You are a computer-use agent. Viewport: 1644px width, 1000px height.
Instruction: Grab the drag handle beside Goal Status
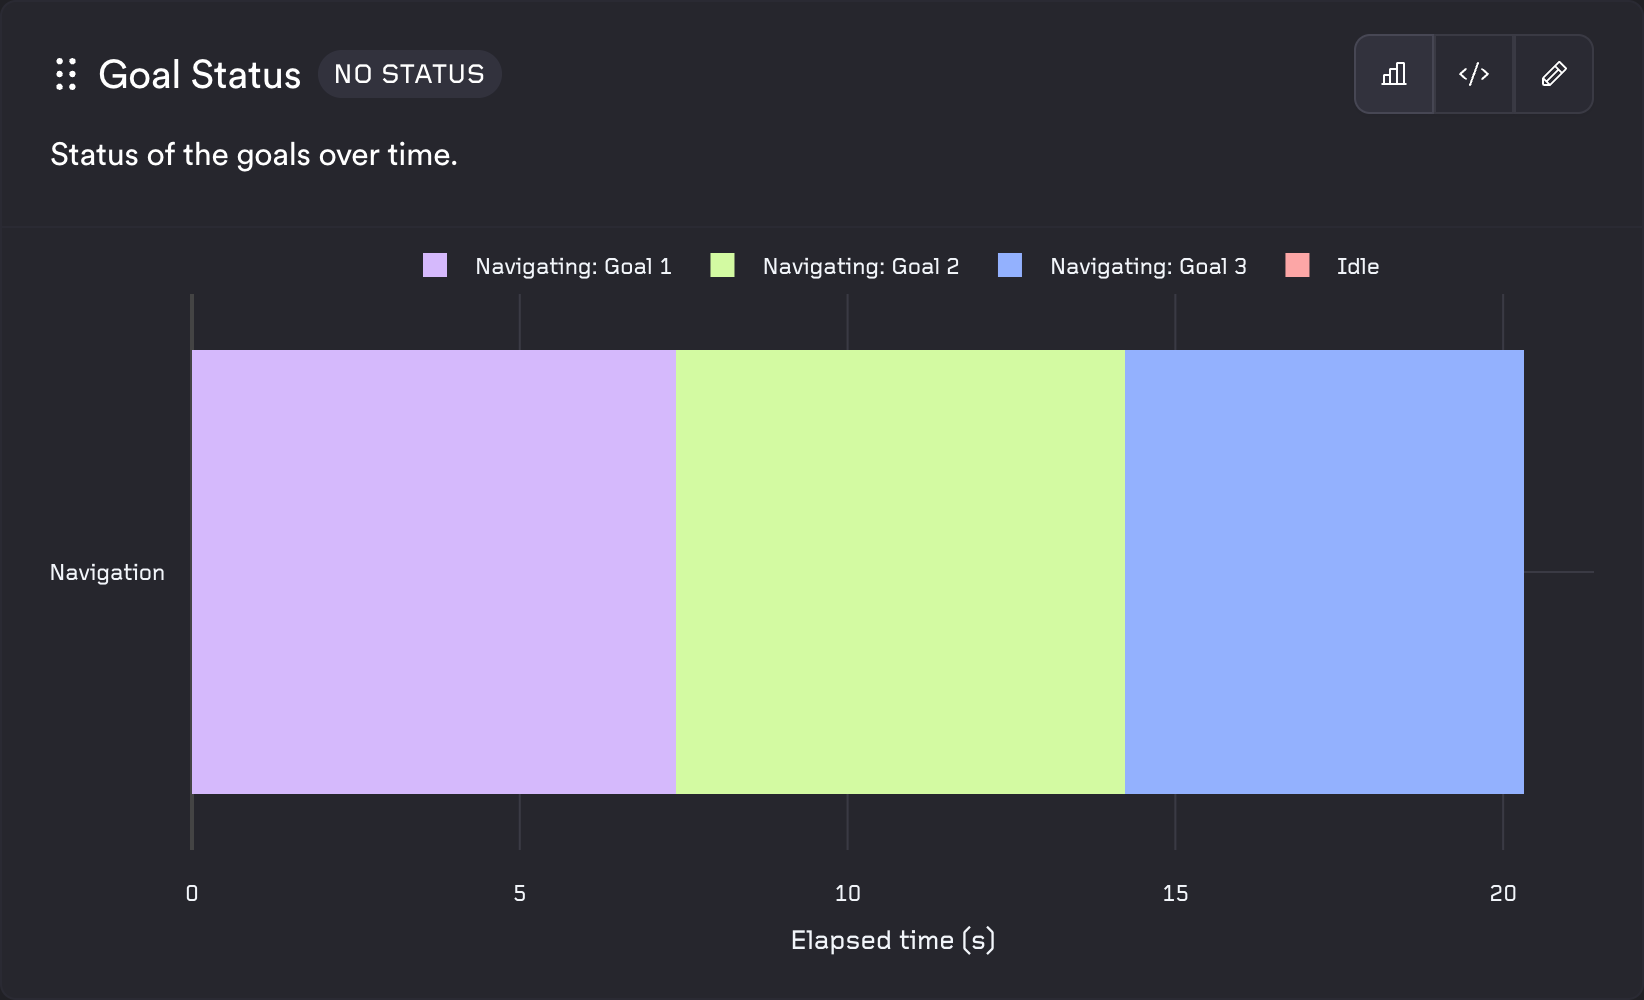[x=65, y=74]
